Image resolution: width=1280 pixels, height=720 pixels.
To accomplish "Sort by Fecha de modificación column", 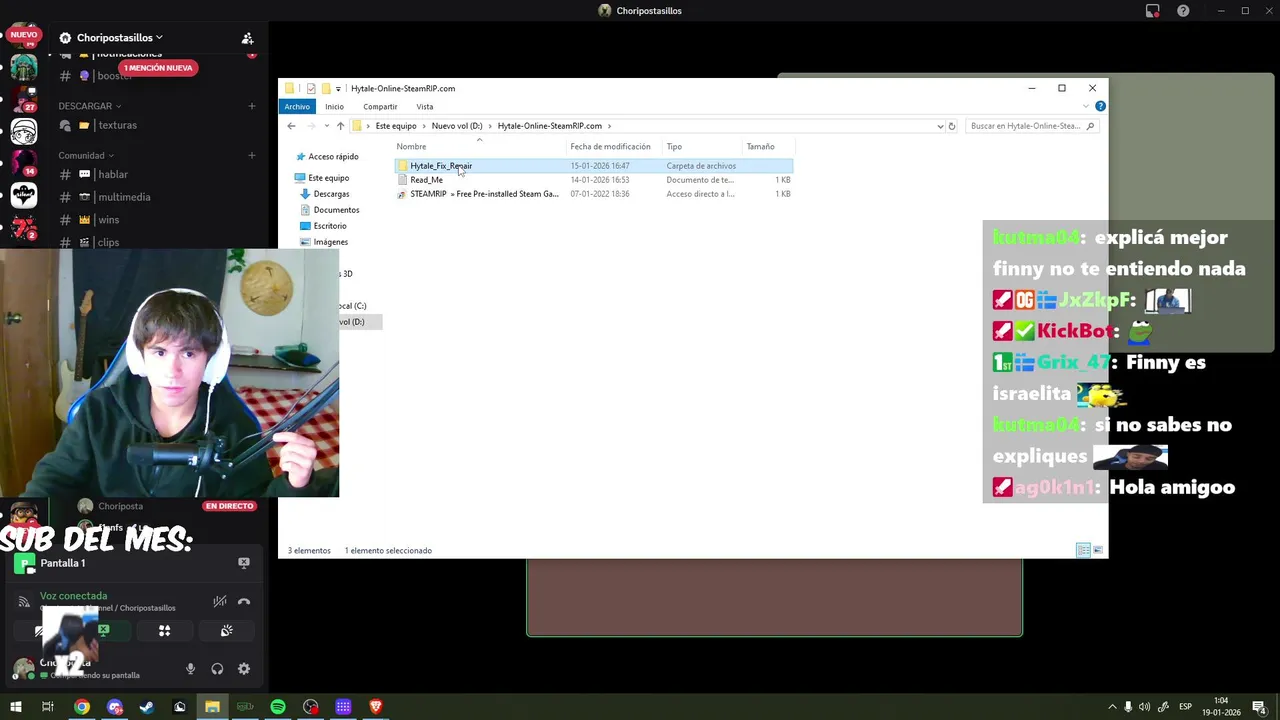I will pyautogui.click(x=610, y=147).
